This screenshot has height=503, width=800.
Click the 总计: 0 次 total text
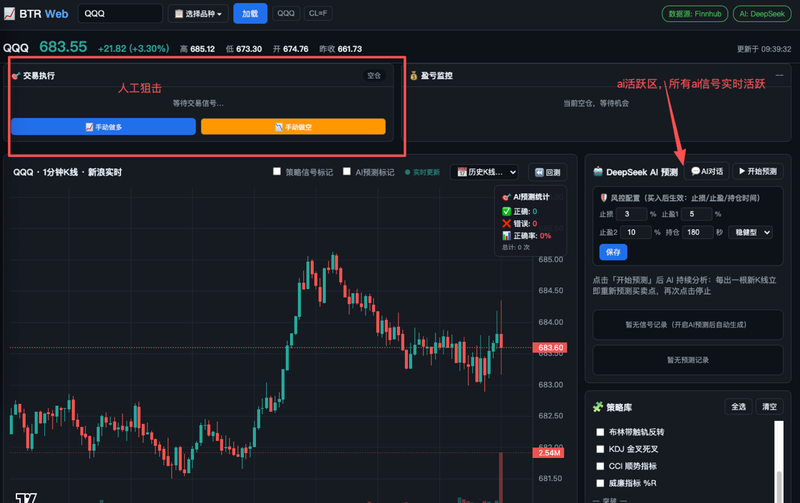(x=515, y=247)
